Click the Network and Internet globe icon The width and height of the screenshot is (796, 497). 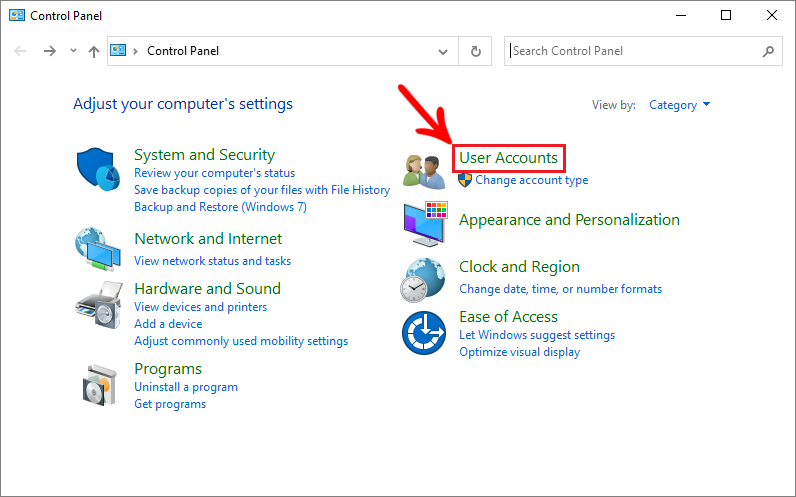(x=98, y=249)
